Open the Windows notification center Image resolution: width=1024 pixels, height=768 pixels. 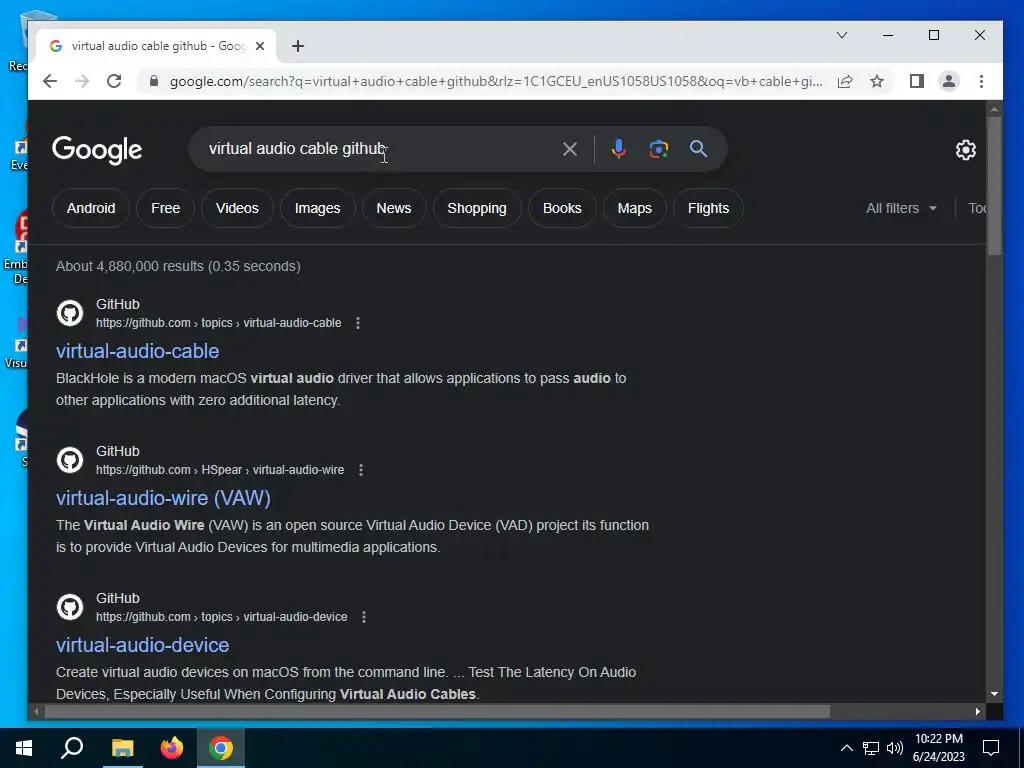991,748
